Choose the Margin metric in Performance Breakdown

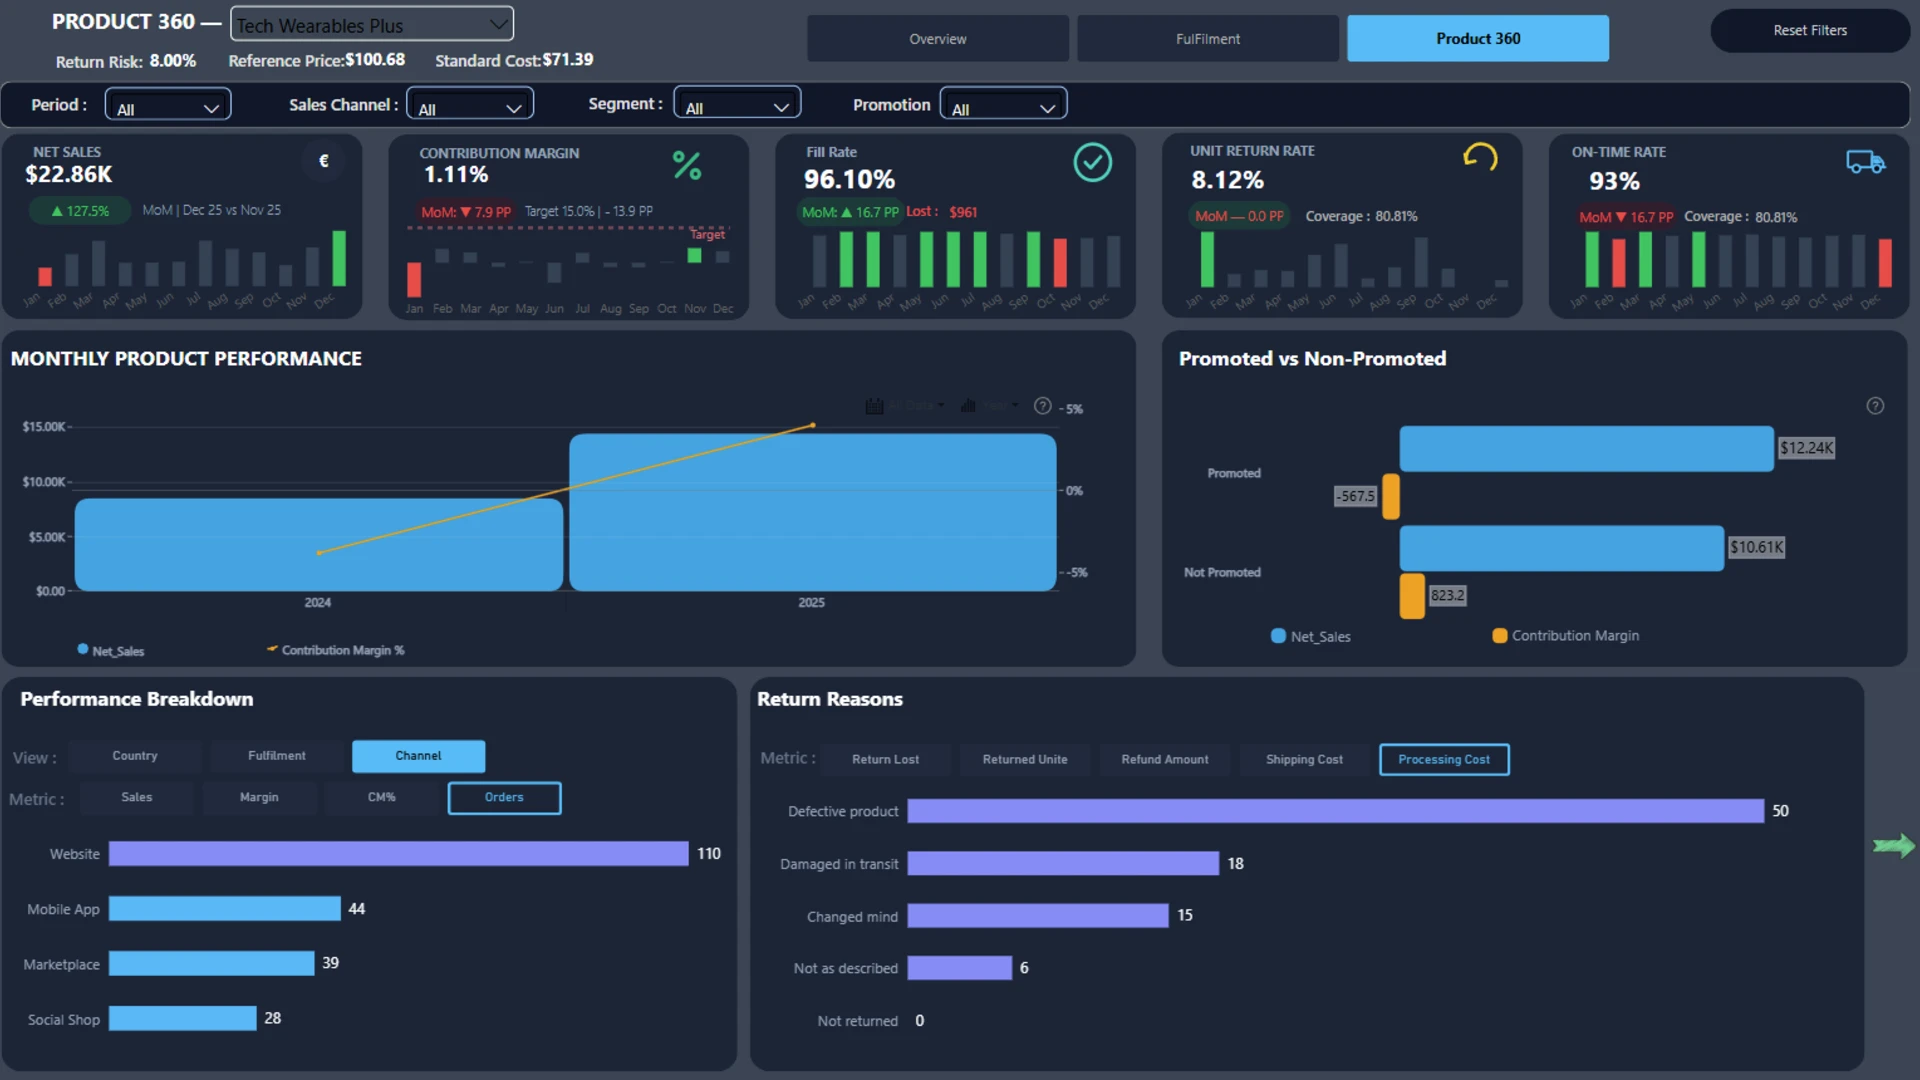259,798
